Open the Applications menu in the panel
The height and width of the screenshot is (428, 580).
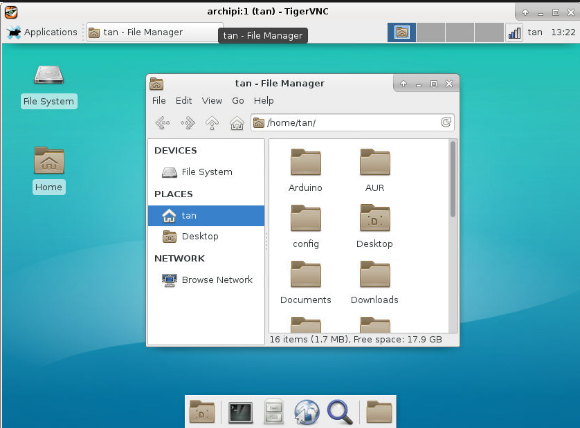tap(42, 32)
